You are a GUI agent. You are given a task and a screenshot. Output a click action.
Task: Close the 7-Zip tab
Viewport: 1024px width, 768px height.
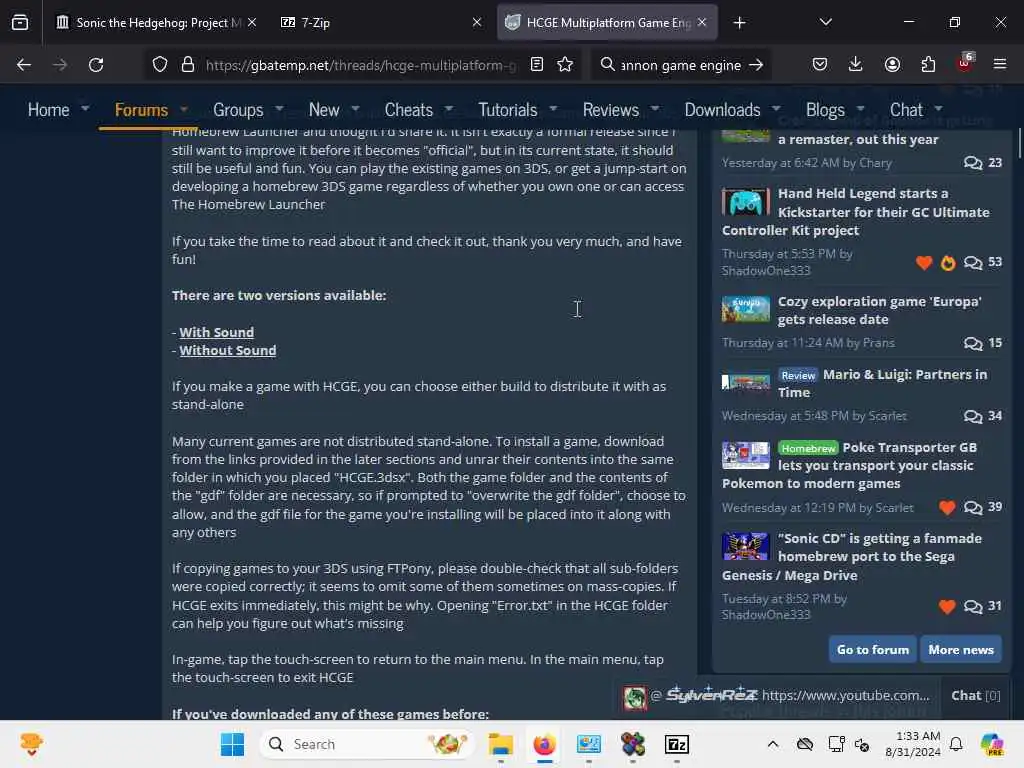[x=477, y=22]
